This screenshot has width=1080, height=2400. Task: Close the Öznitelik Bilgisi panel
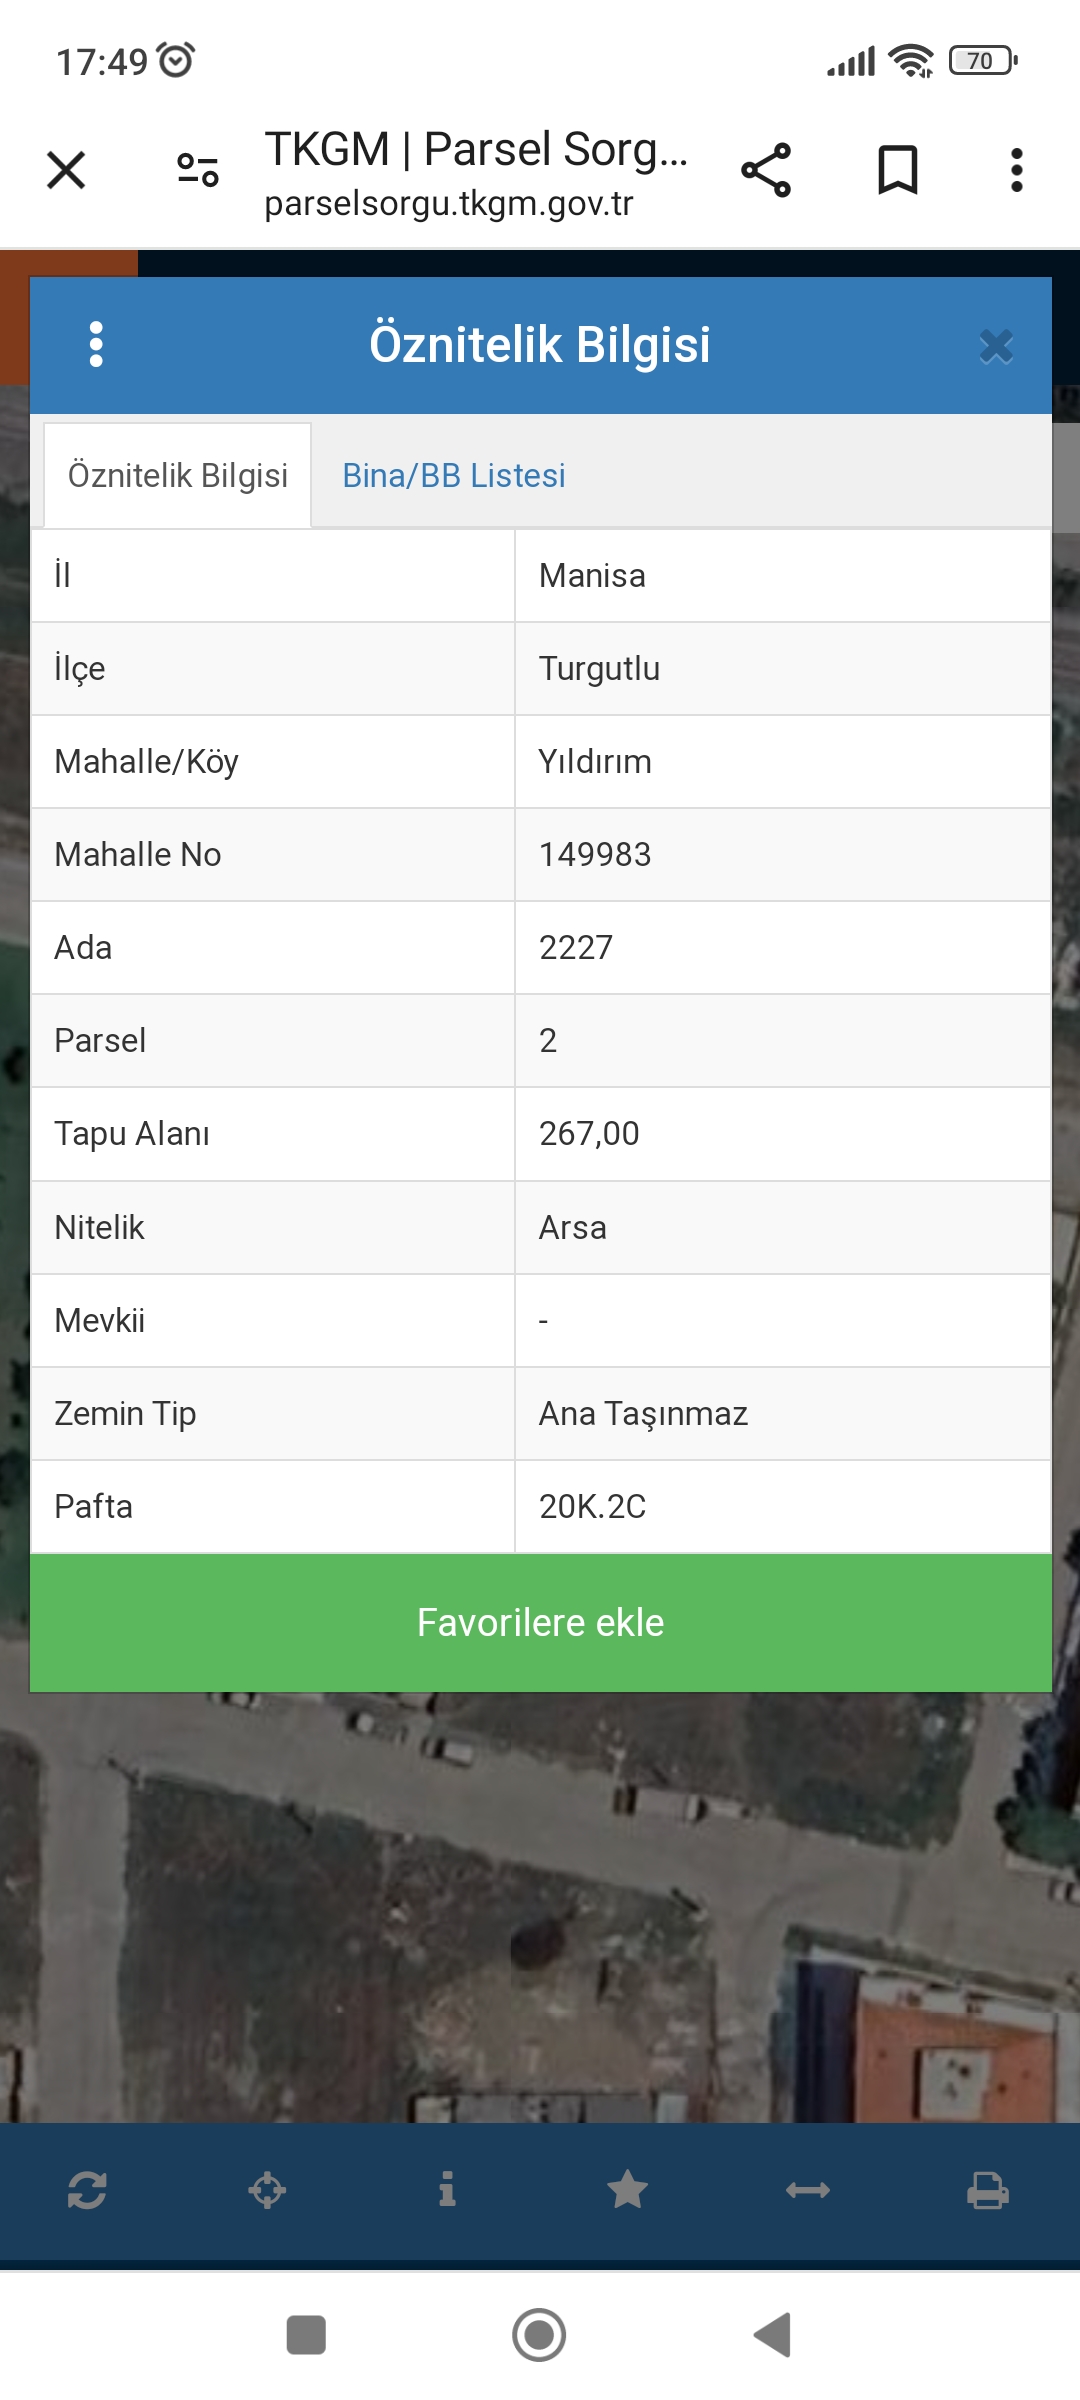tap(996, 346)
